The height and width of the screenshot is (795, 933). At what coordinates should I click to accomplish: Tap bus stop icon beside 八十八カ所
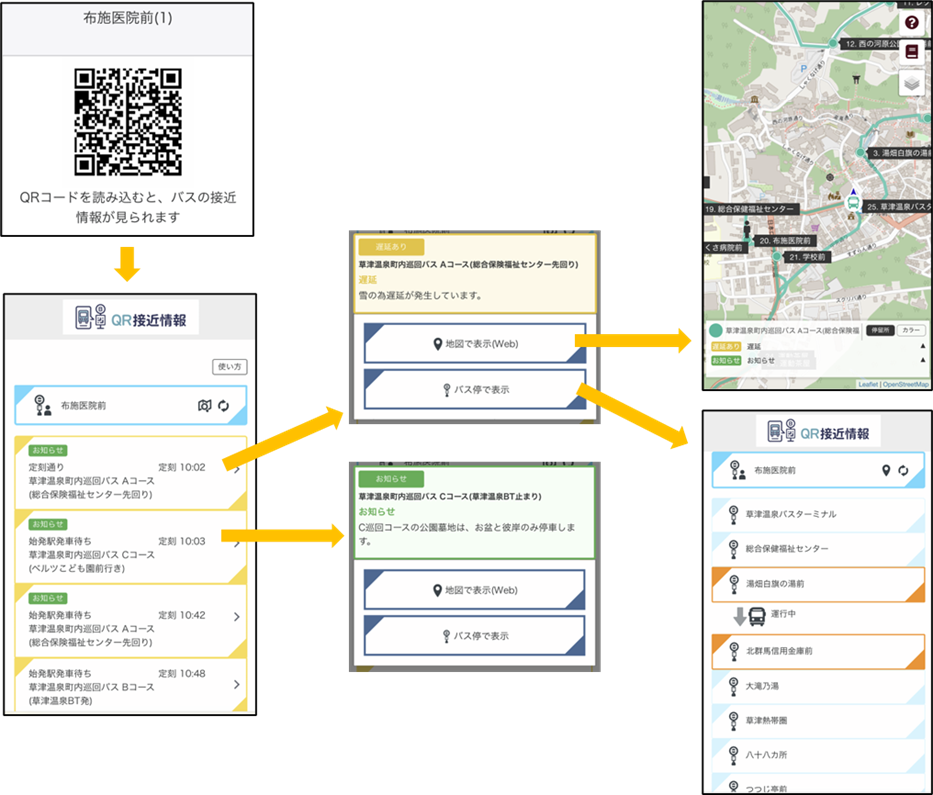click(733, 755)
